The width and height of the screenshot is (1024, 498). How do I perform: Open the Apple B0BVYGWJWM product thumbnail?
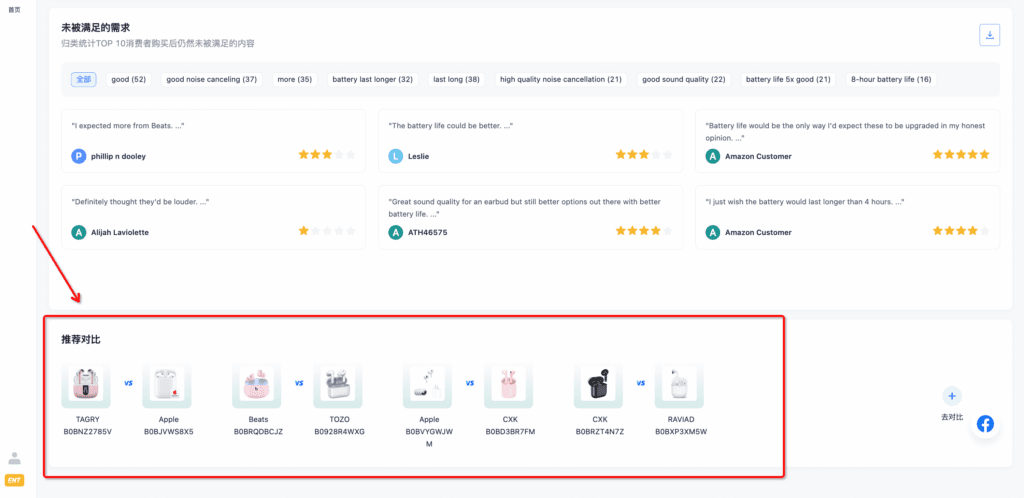coord(428,384)
